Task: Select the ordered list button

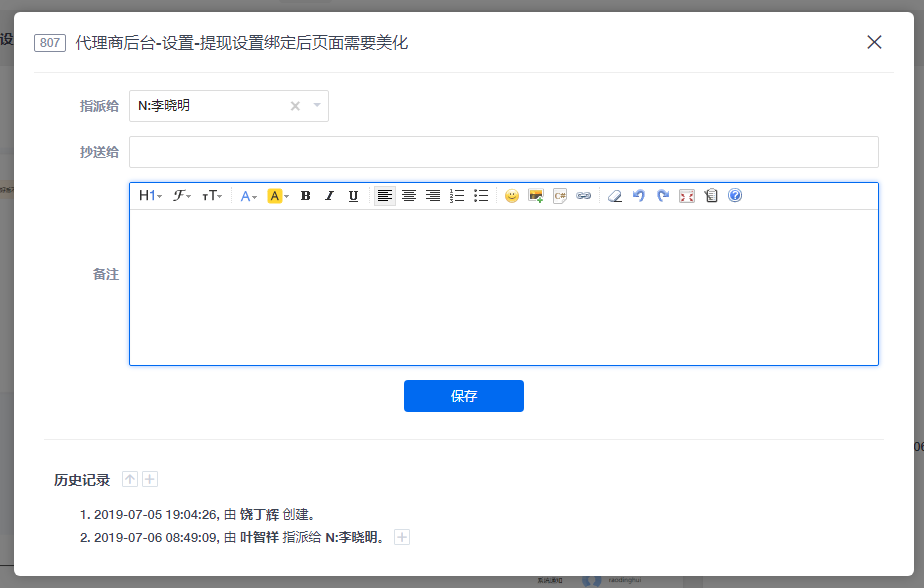Action: pyautogui.click(x=457, y=196)
